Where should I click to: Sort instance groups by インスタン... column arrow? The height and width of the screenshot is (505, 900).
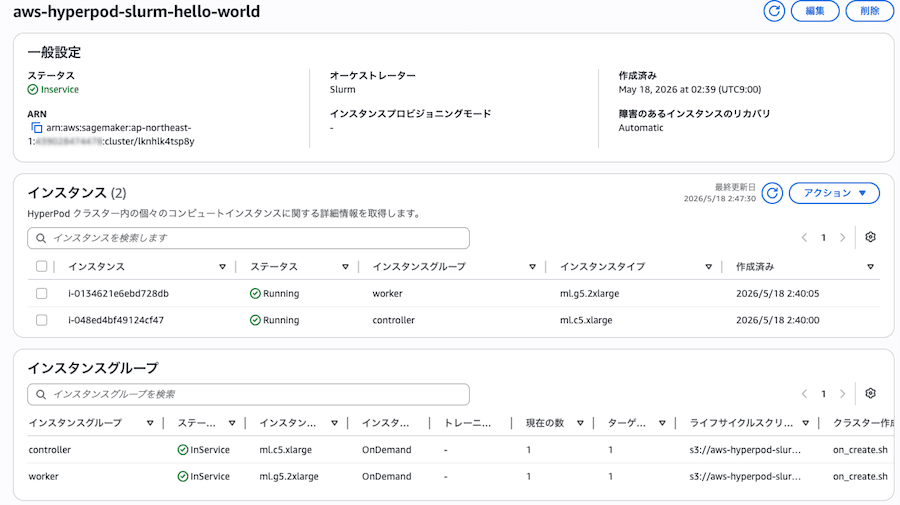tap(334, 423)
